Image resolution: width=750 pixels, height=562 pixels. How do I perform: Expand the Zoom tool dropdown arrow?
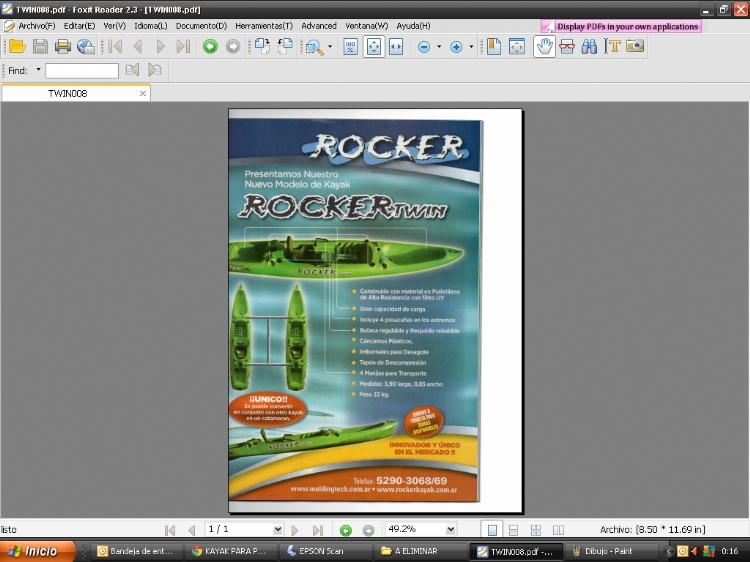tap(330, 47)
